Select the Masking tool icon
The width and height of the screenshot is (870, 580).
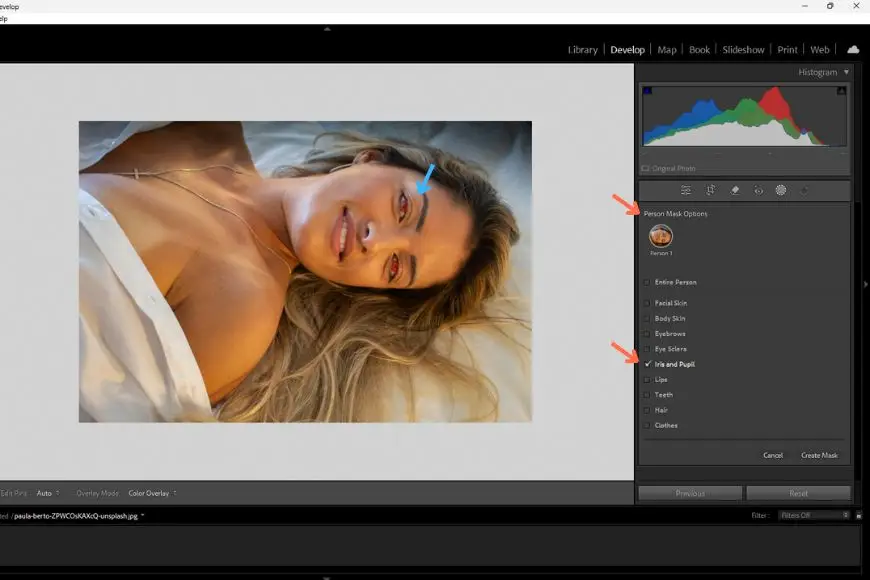click(x=781, y=190)
